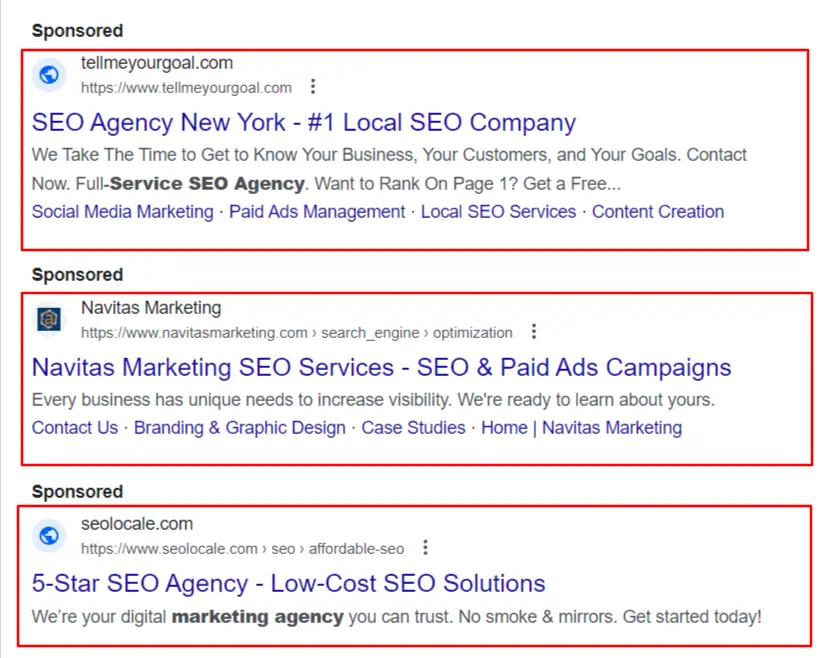The height and width of the screenshot is (658, 831).
Task: Open the 5-Star SEO Agency headline
Action: [288, 583]
